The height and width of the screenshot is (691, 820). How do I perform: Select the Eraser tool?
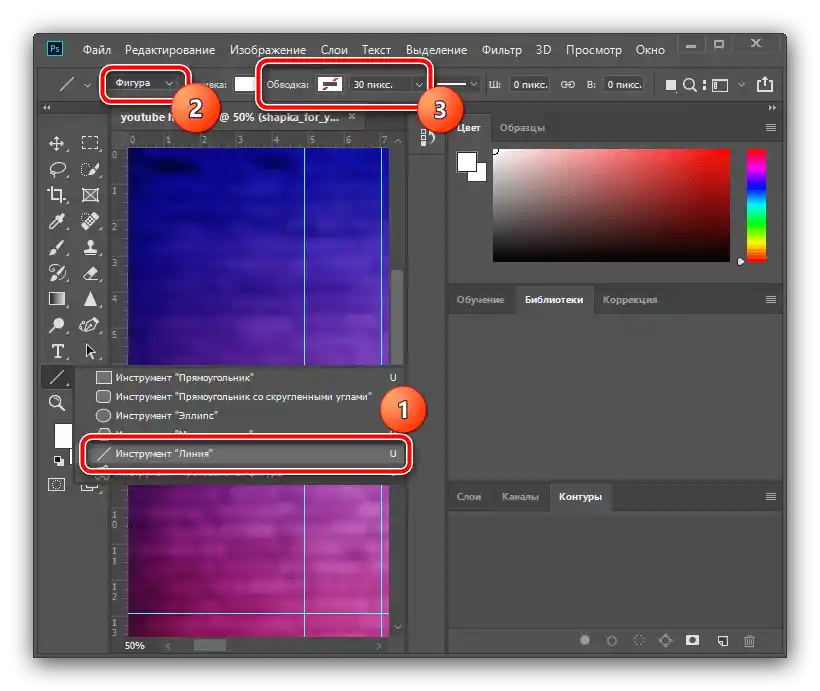[90, 273]
